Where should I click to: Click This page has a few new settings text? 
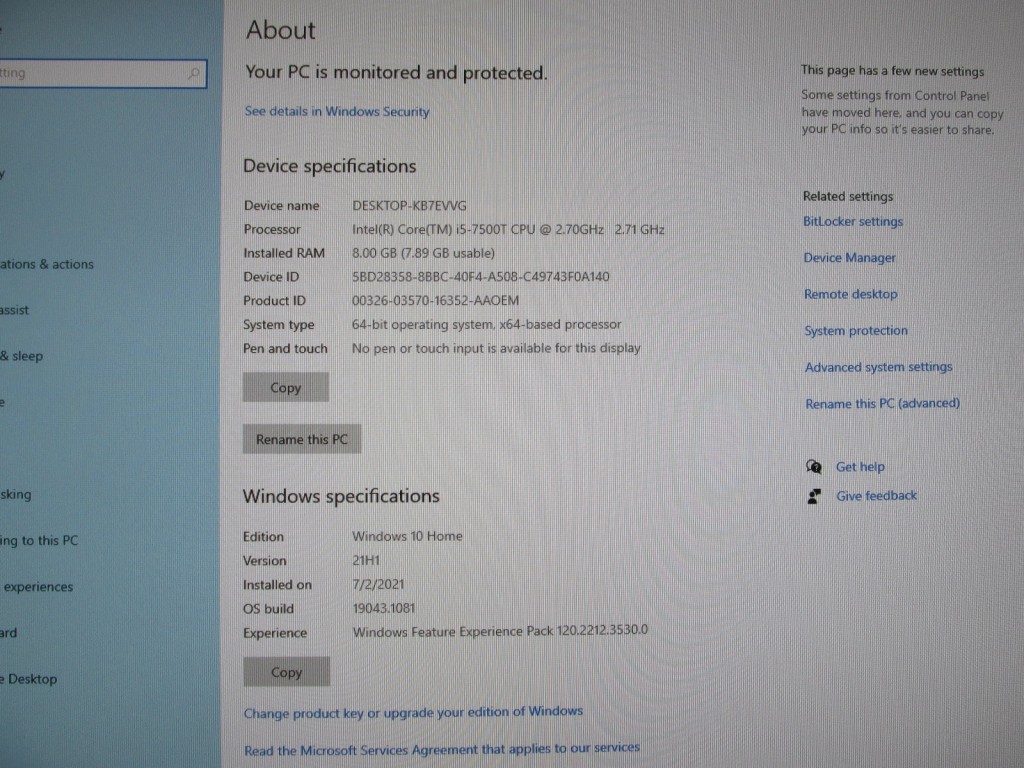pos(892,71)
